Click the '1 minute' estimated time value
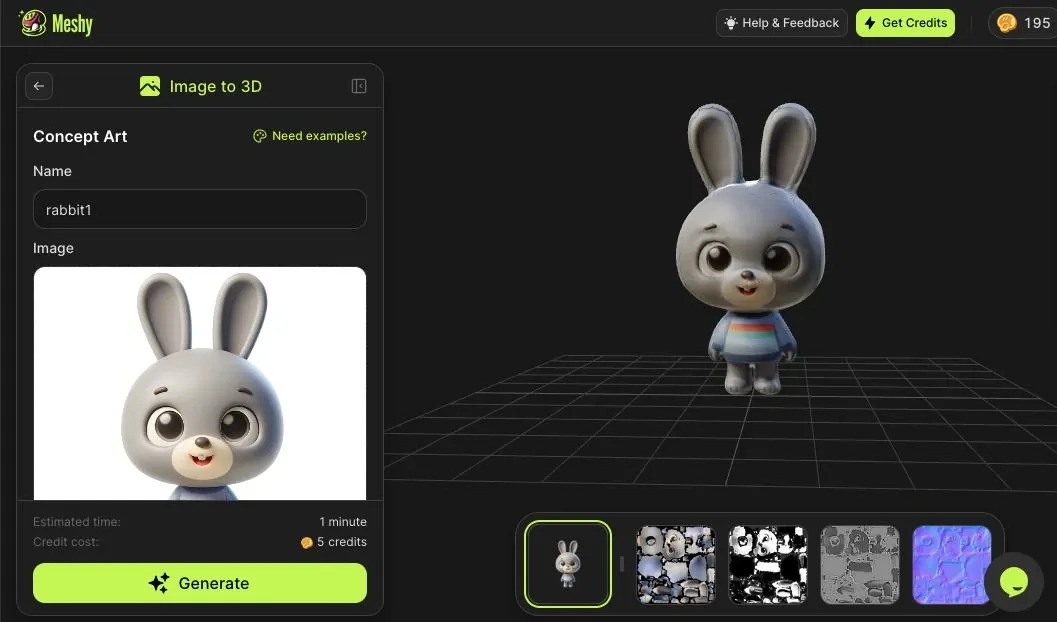The height and width of the screenshot is (622, 1057). pyautogui.click(x=343, y=522)
